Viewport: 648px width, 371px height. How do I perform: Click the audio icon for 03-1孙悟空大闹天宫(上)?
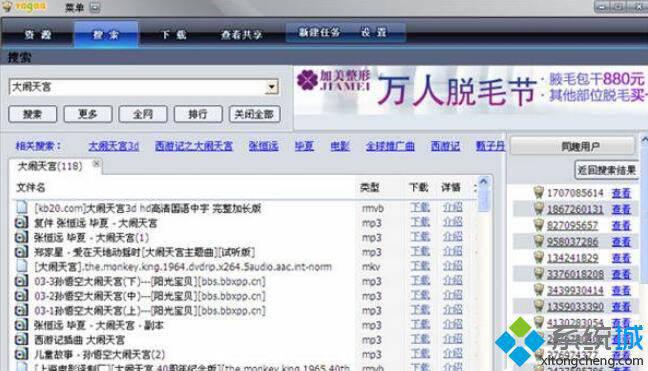(x=21, y=311)
